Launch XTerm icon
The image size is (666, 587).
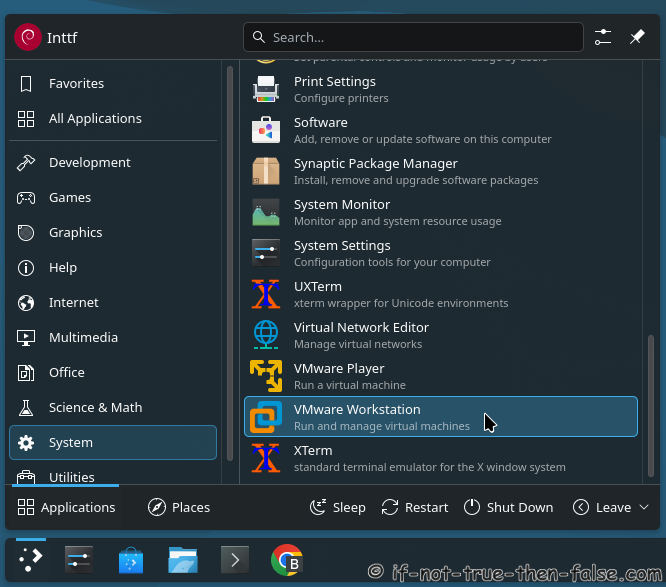coord(266,458)
